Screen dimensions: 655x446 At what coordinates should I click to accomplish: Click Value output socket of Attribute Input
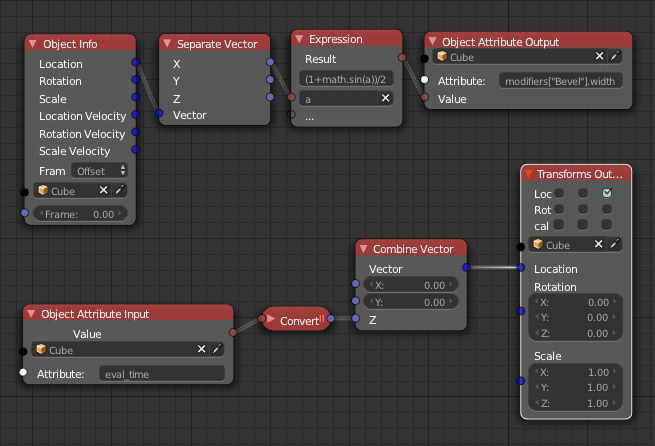[x=233, y=332]
